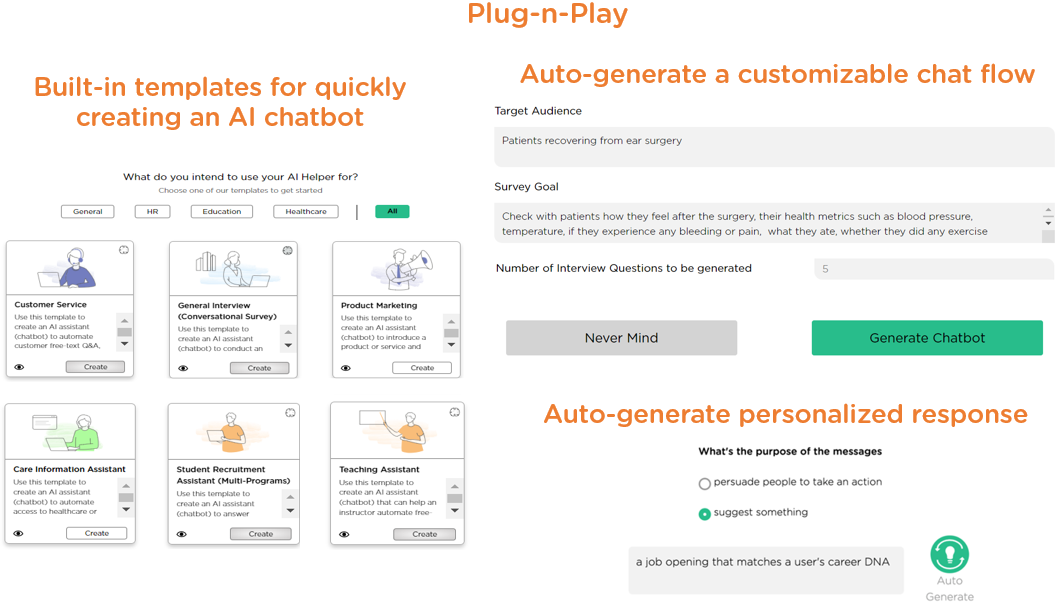Click the Customer Service illustration thumbnail
This screenshot has width=1063, height=609.
(70, 268)
